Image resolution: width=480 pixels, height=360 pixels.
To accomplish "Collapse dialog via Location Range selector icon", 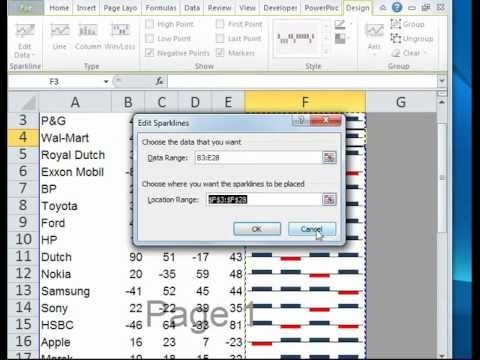I will click(x=329, y=199).
